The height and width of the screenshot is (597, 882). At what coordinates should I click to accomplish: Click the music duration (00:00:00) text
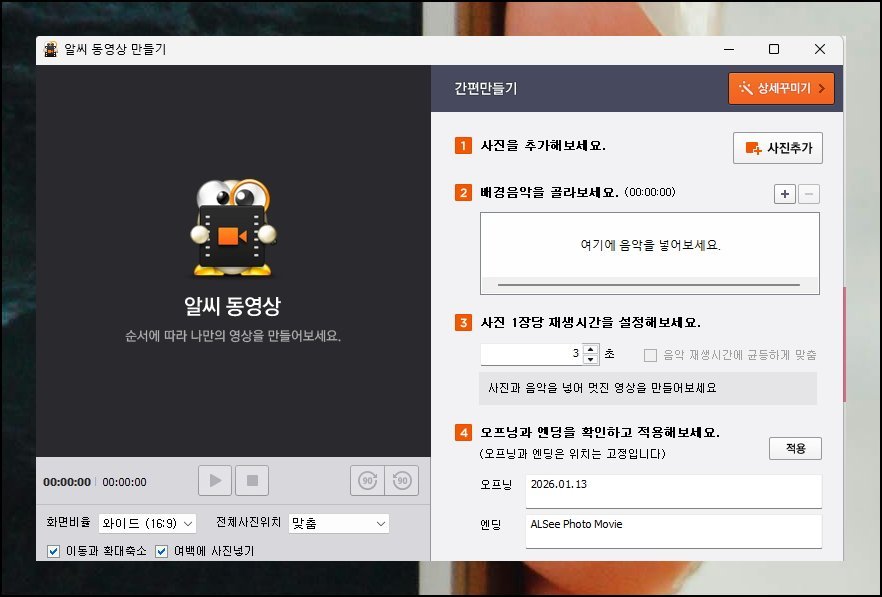pos(650,192)
